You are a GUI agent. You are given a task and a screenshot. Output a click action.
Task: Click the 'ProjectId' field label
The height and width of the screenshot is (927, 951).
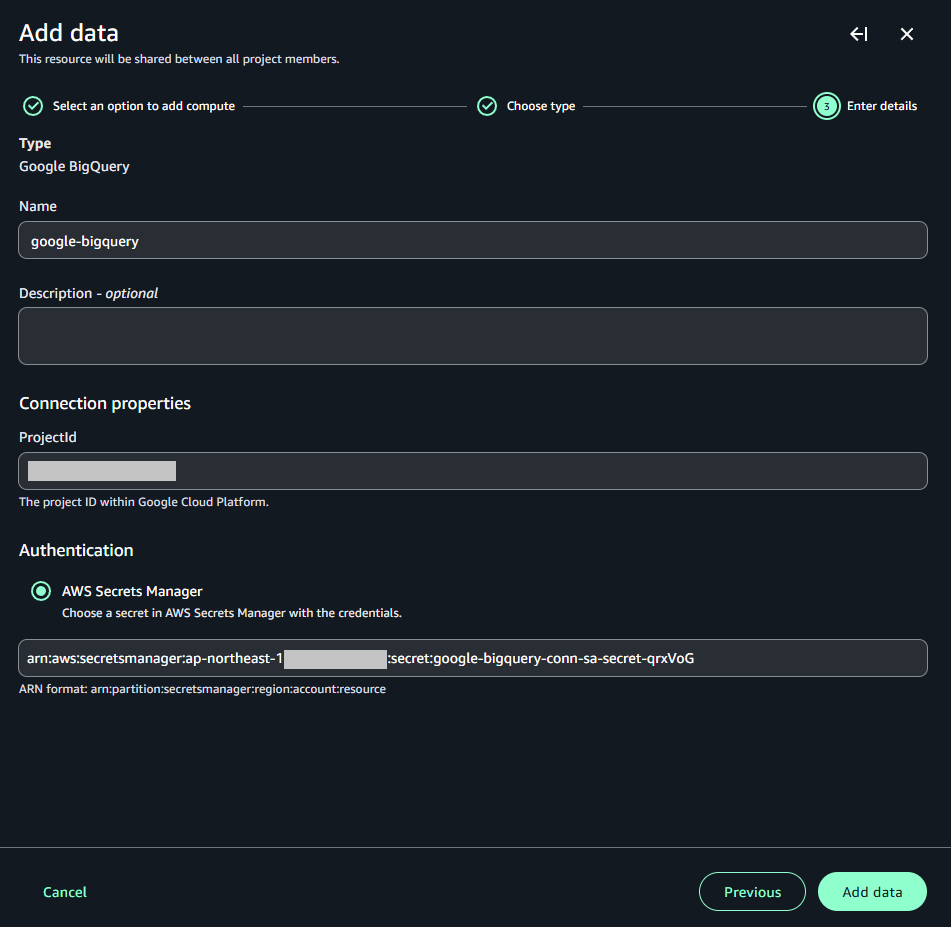48,437
